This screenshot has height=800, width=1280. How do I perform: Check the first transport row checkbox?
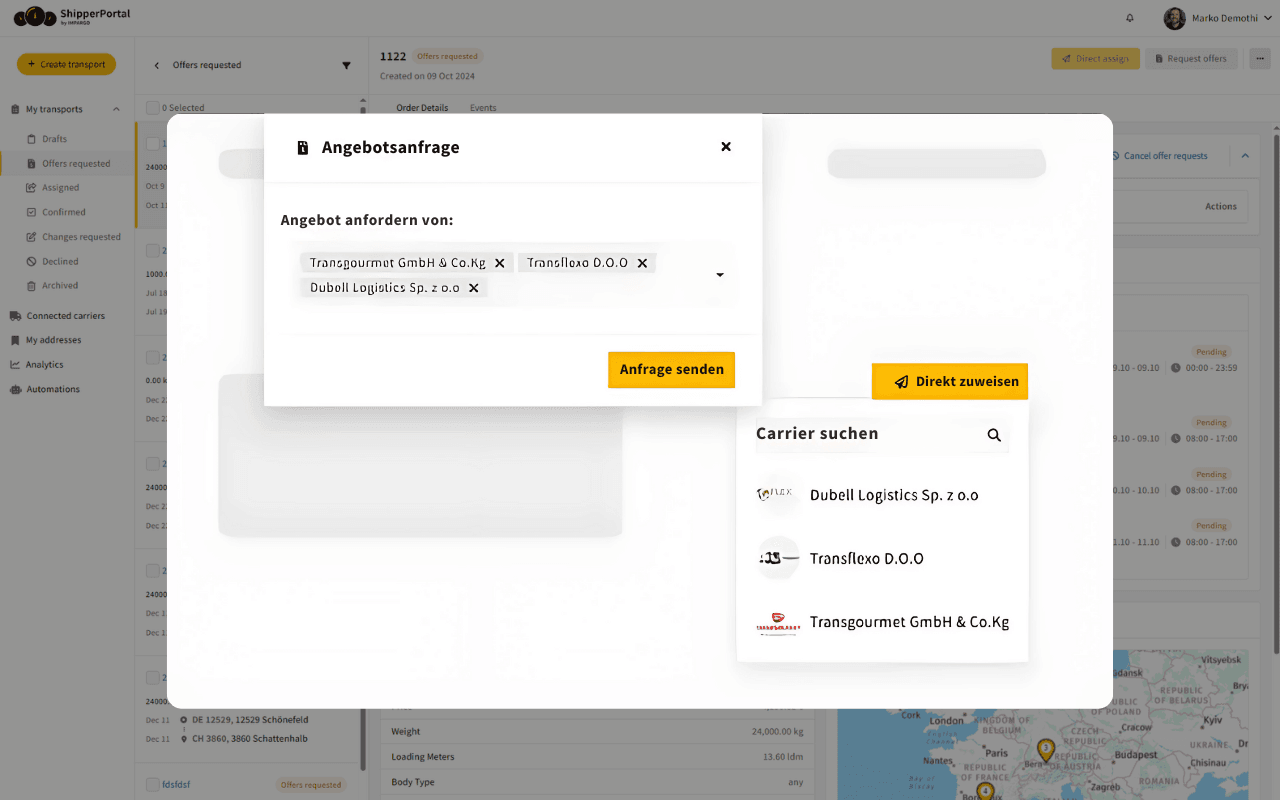pos(152,143)
